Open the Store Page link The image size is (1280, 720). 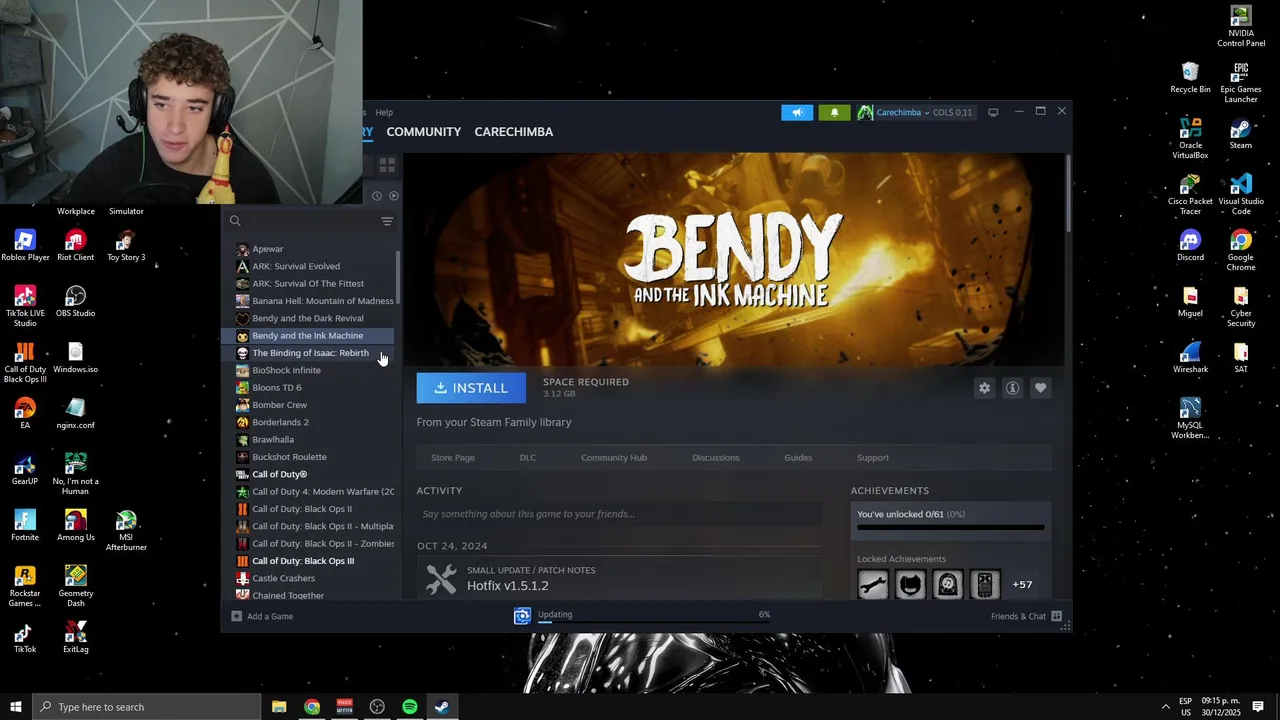click(x=453, y=458)
